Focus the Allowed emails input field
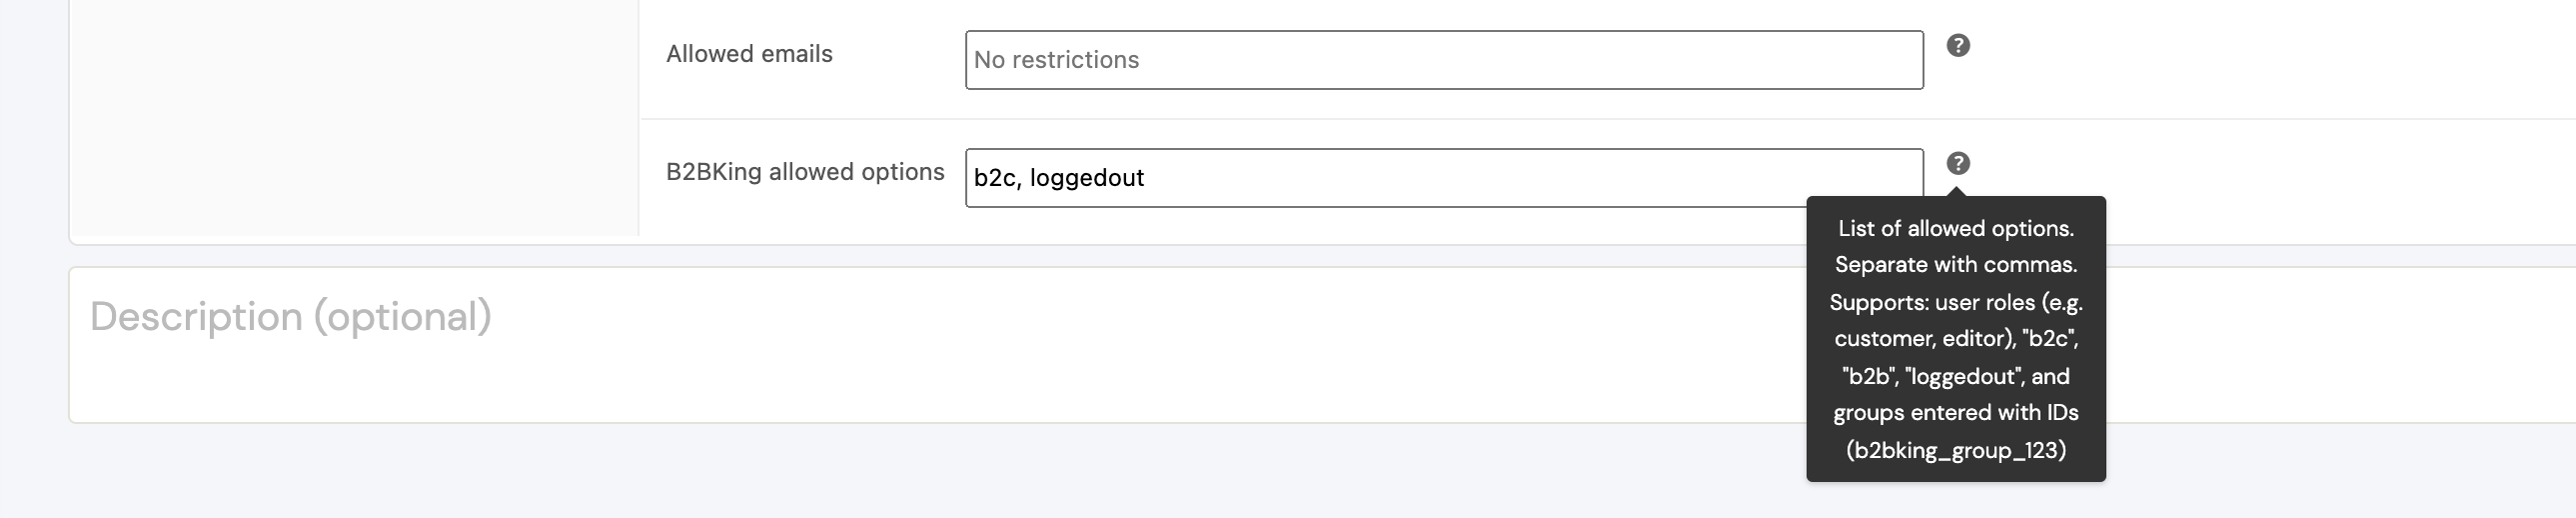The image size is (2576, 518). [1443, 60]
